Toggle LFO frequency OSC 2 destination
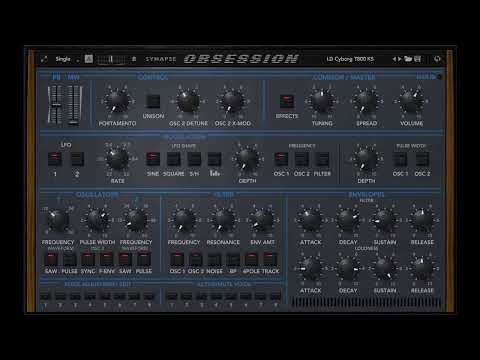 point(302,159)
